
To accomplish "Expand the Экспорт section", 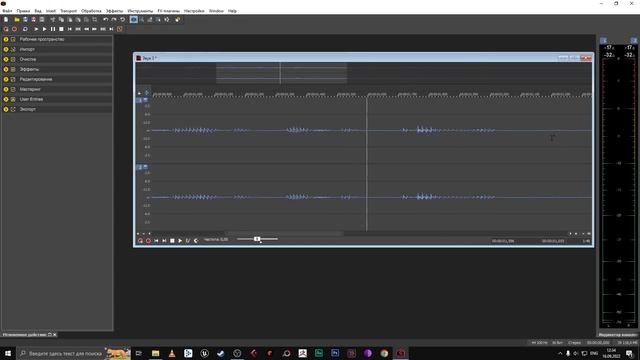I will [x=6, y=109].
